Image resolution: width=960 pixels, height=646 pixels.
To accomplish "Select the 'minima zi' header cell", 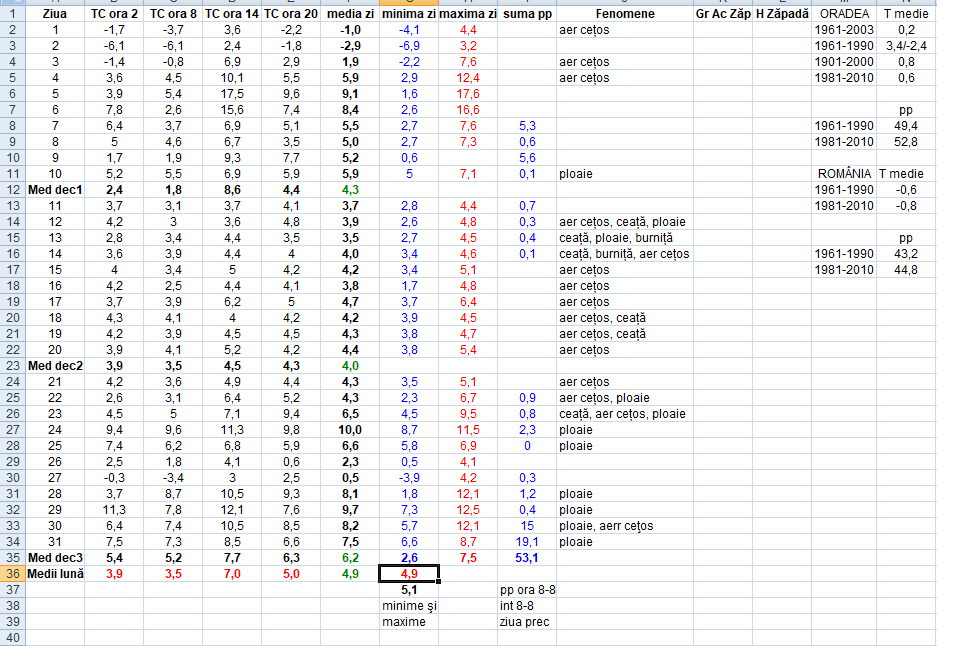I will coord(409,13).
